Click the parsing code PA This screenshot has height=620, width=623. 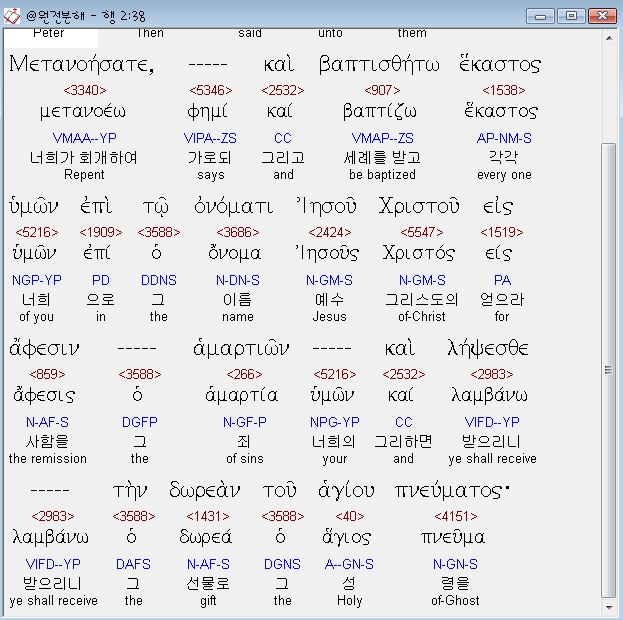tap(502, 280)
